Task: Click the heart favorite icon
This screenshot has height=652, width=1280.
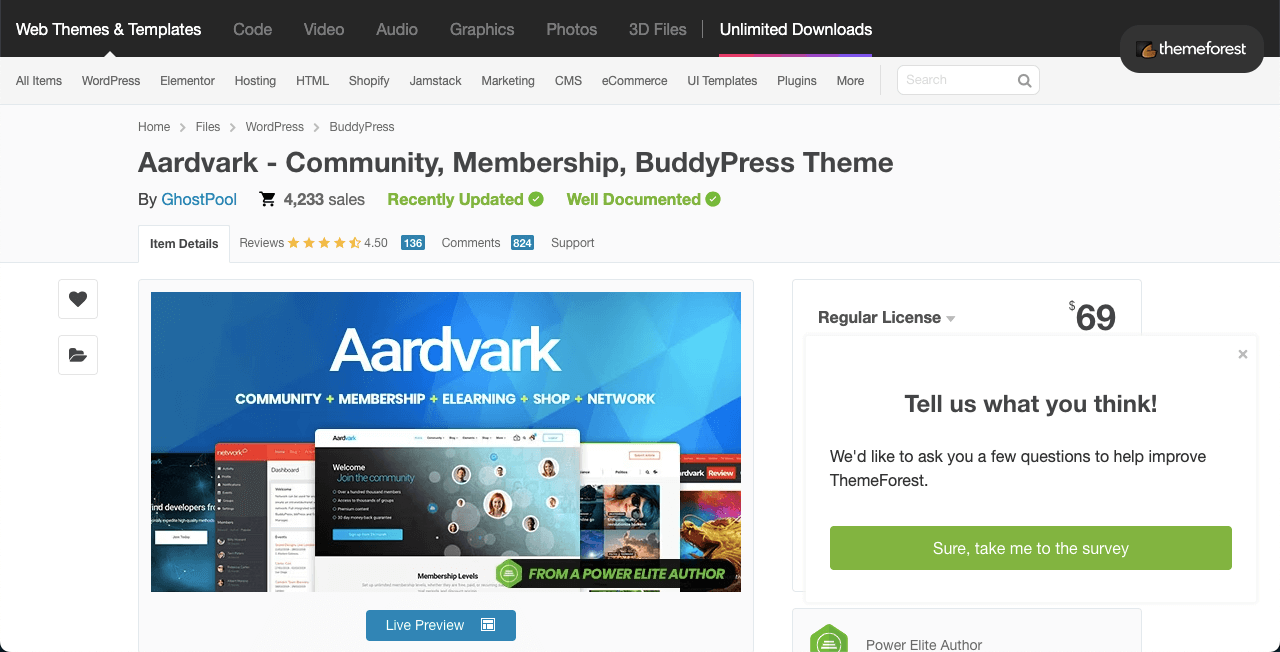Action: coord(78,299)
